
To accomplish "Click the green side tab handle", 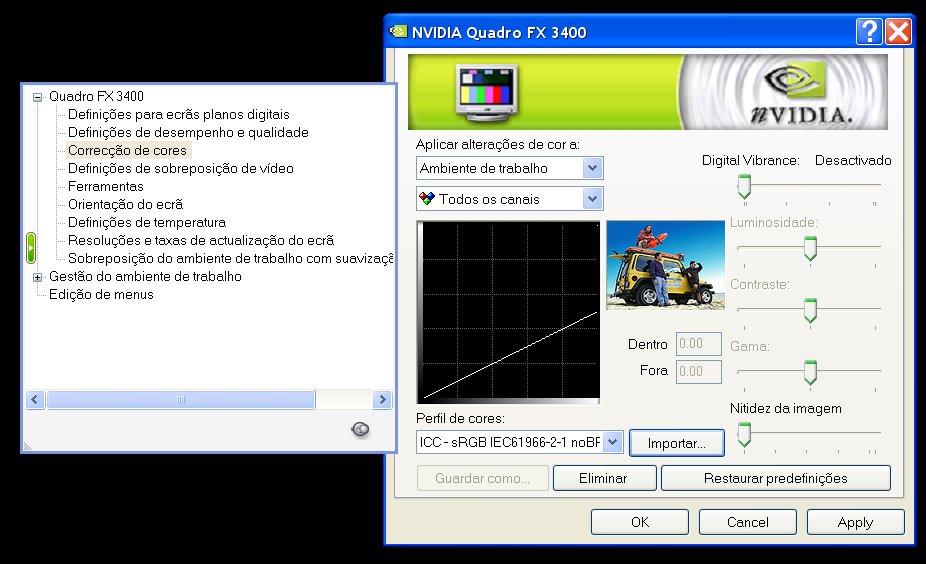I will pos(31,247).
